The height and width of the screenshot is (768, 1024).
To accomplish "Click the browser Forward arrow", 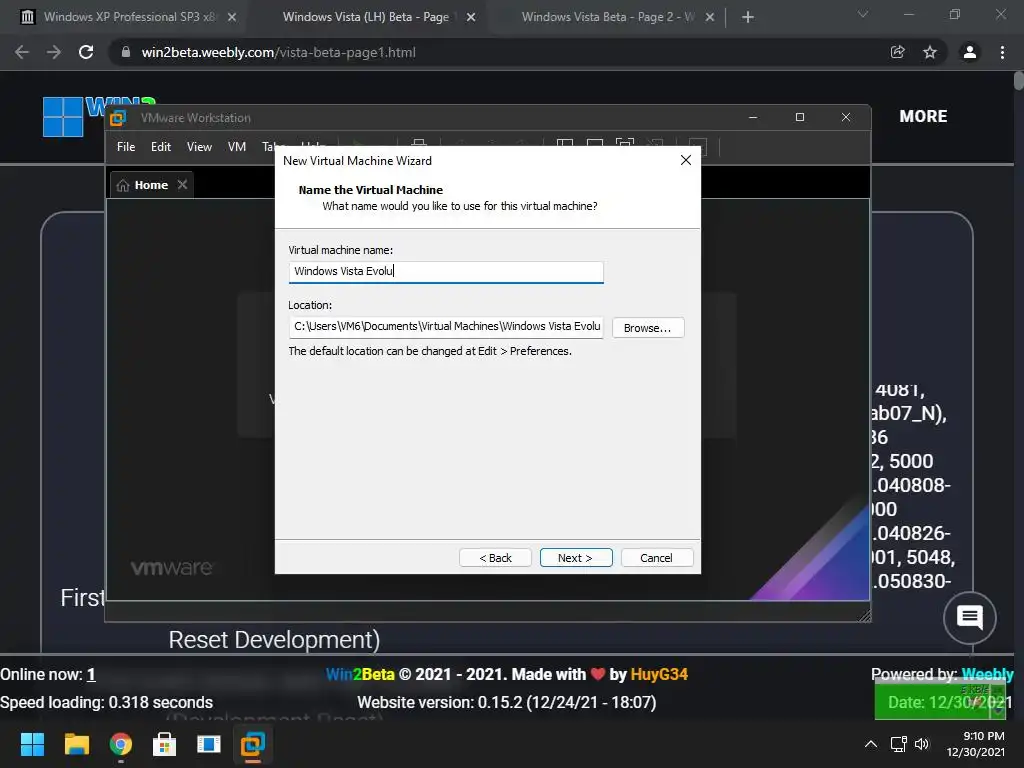I will coord(54,52).
